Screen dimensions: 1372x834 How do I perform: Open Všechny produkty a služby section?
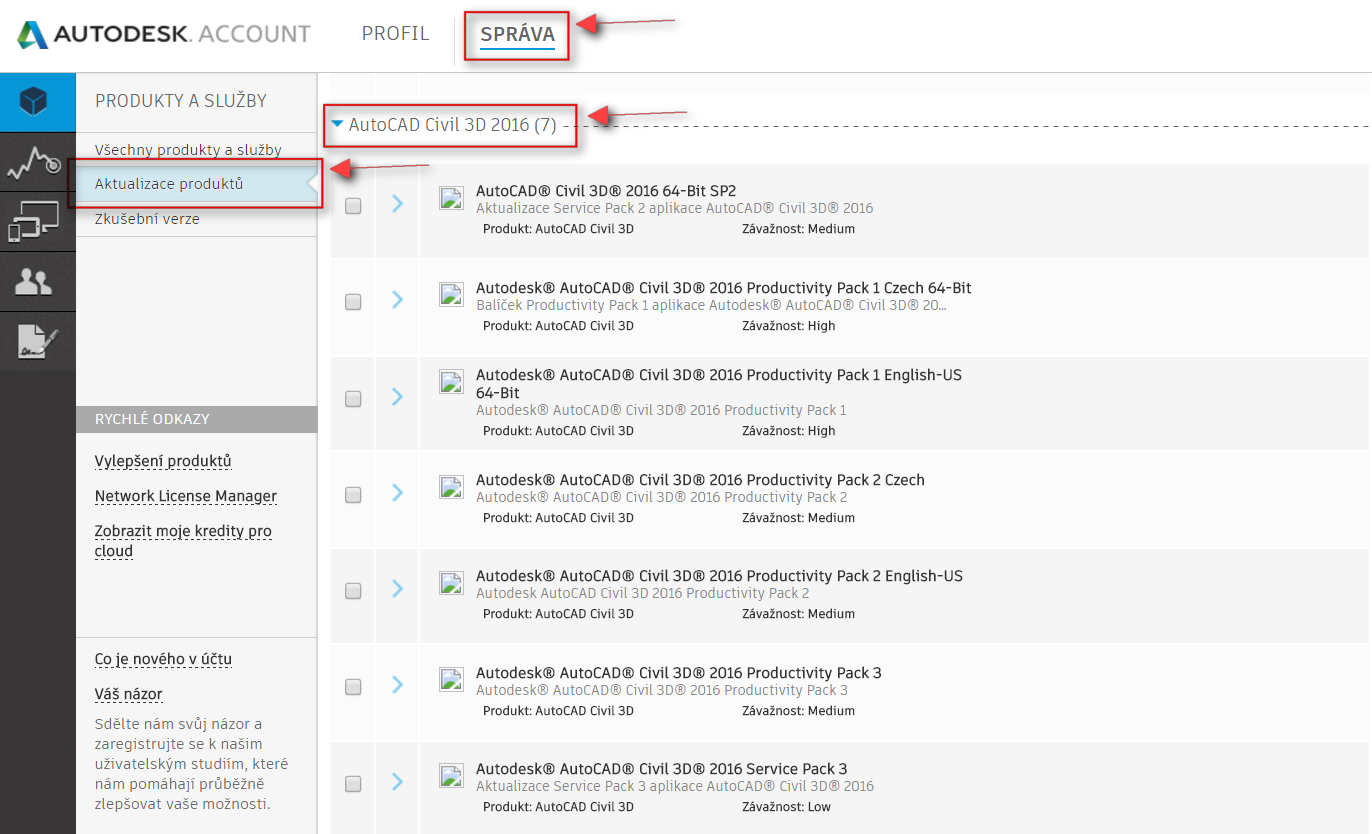tap(188, 150)
